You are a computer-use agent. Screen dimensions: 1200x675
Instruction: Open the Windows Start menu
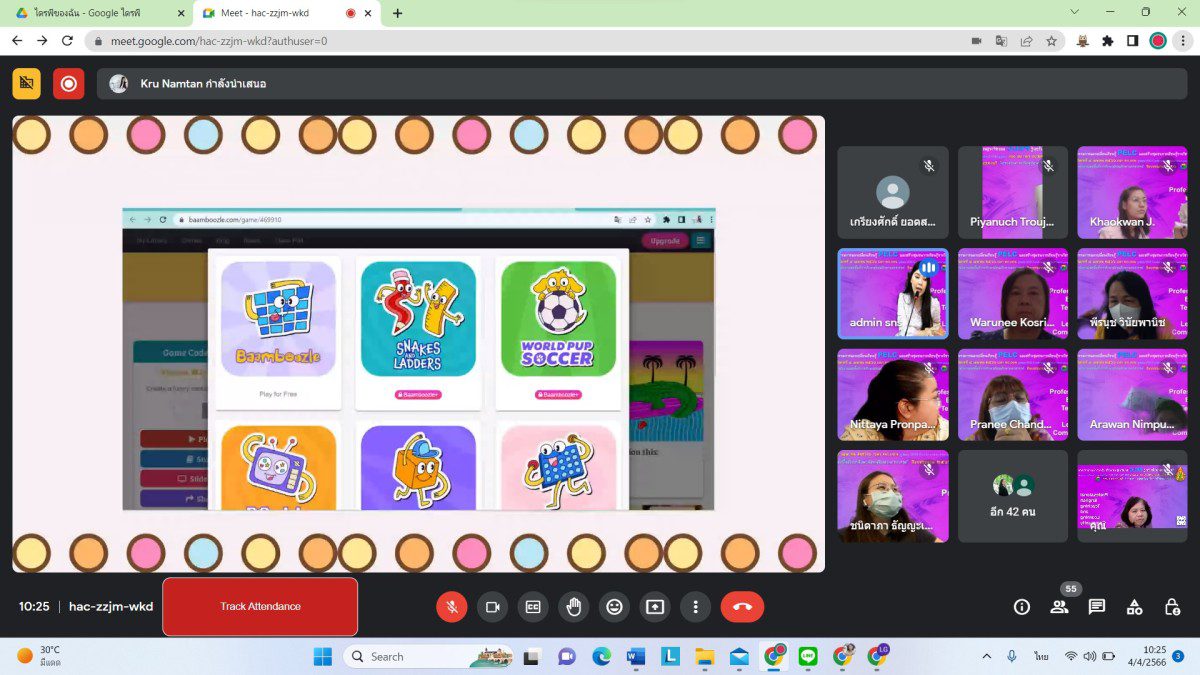click(x=323, y=657)
